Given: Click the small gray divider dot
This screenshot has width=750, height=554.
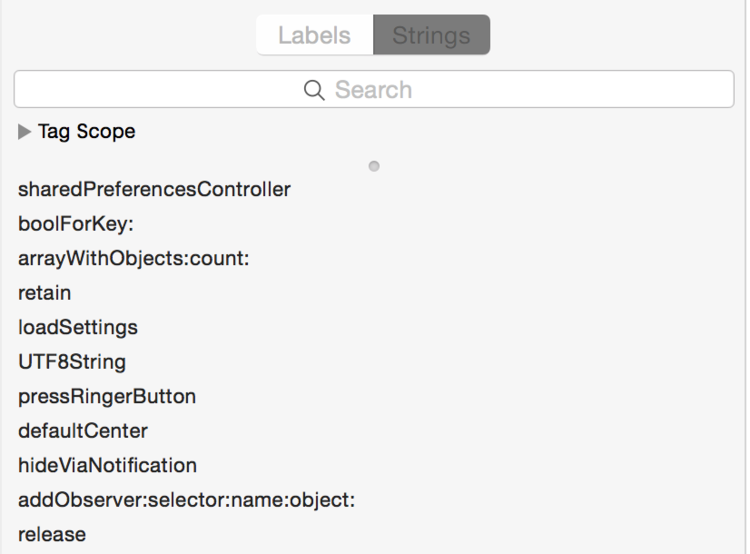Looking at the screenshot, I should pos(374,166).
